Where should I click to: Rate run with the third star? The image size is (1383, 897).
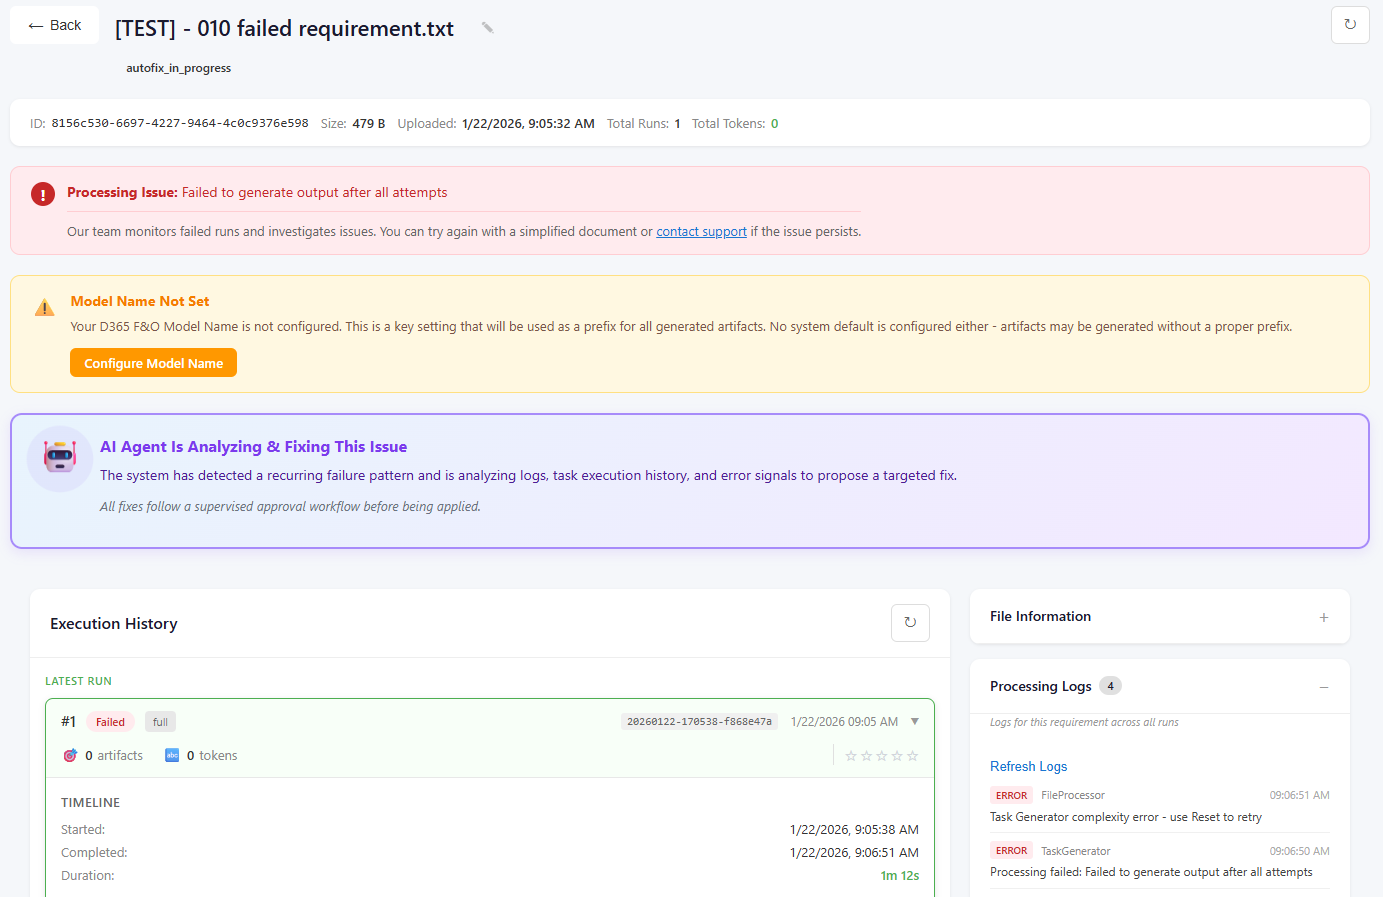(x=882, y=756)
